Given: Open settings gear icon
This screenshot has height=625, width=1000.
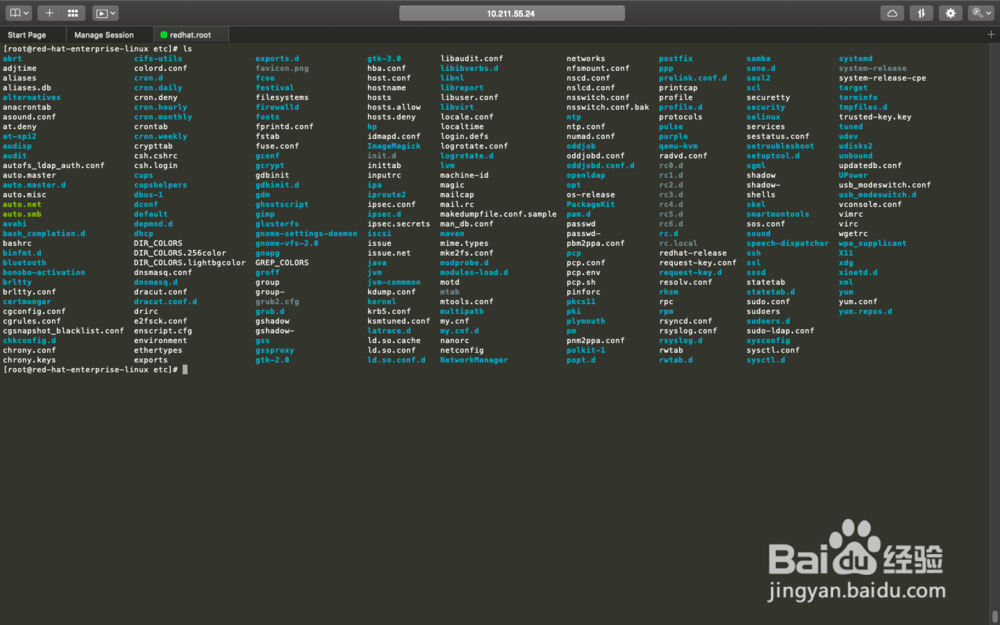Looking at the screenshot, I should pos(950,13).
